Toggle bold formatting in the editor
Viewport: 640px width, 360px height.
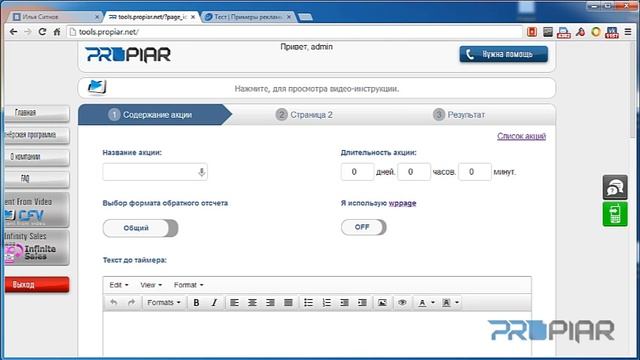(x=196, y=302)
